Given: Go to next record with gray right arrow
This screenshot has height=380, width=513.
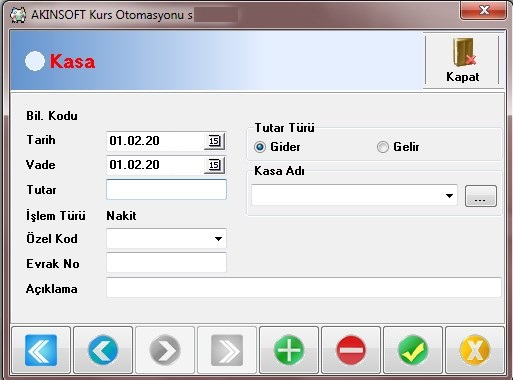Looking at the screenshot, I should [x=165, y=350].
